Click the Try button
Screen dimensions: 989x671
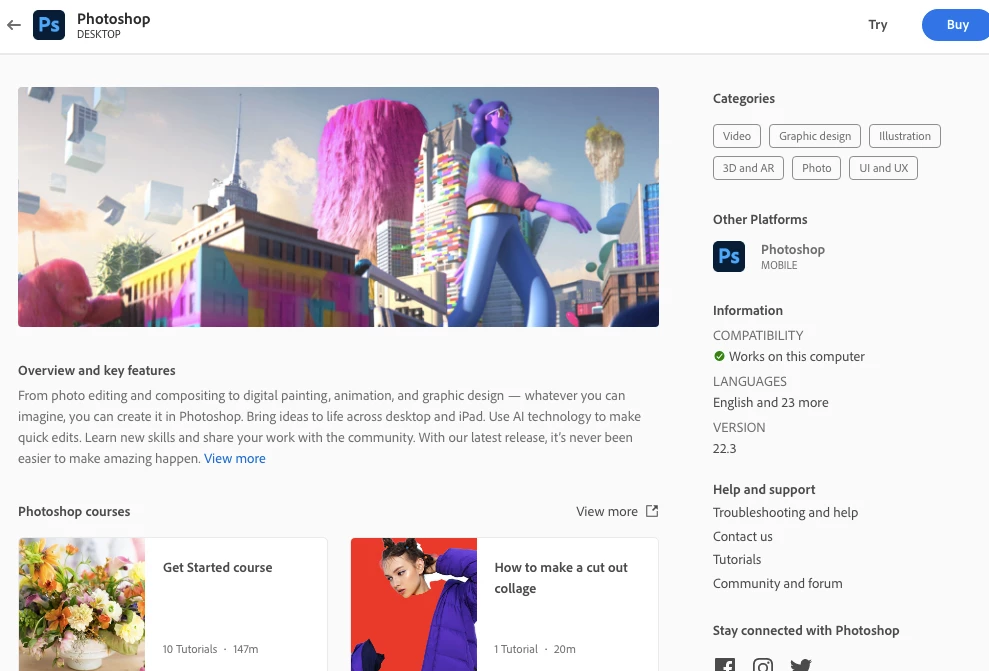click(x=877, y=25)
